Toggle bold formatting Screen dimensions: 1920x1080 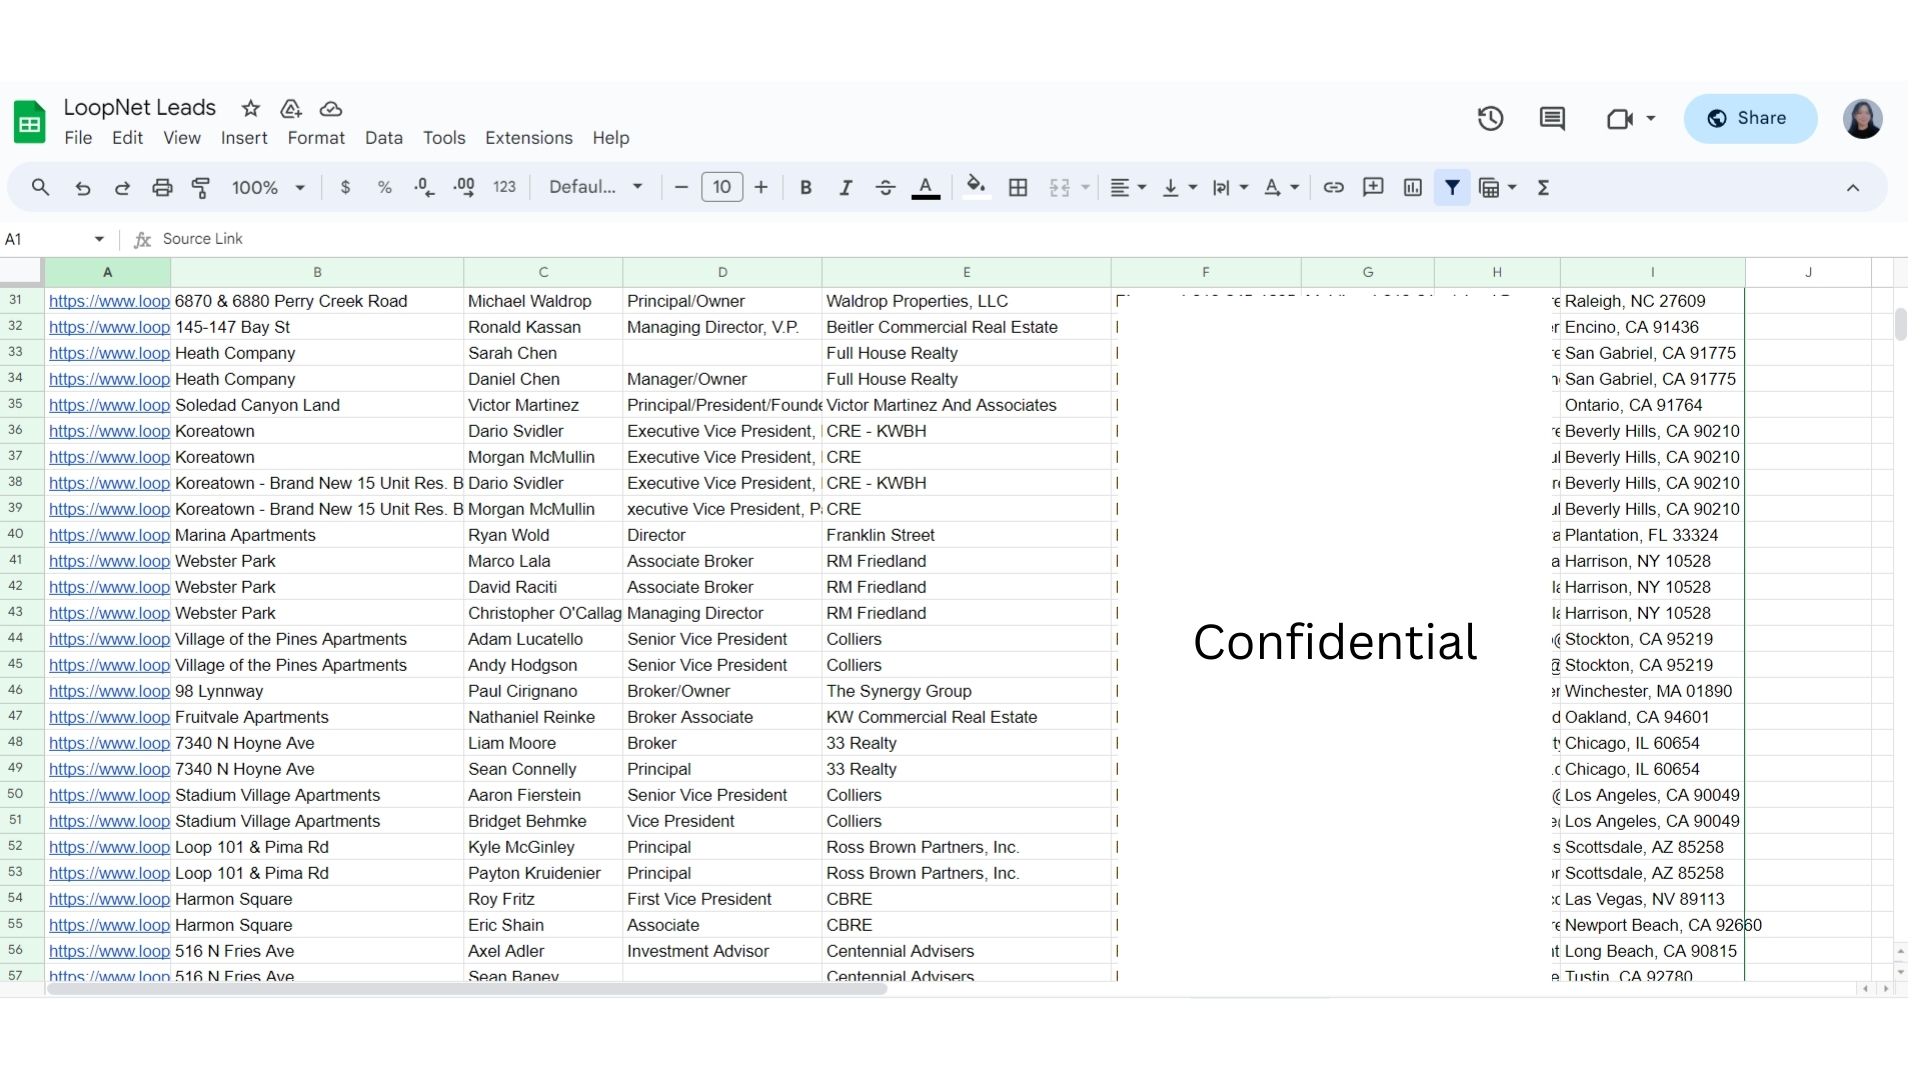805,188
